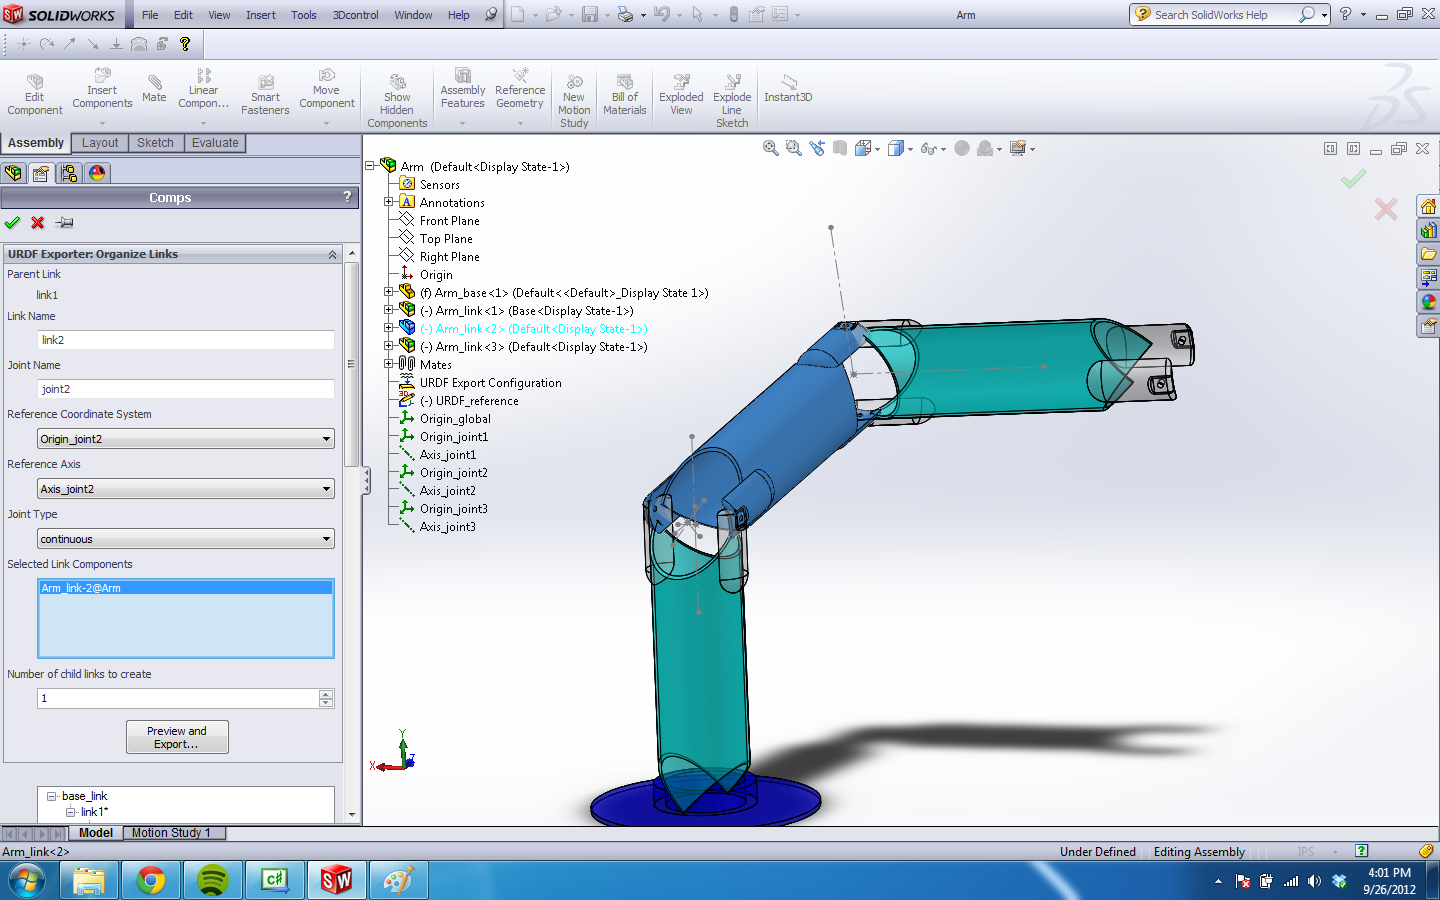
Task: Select the Mate tool
Action: pos(154,88)
